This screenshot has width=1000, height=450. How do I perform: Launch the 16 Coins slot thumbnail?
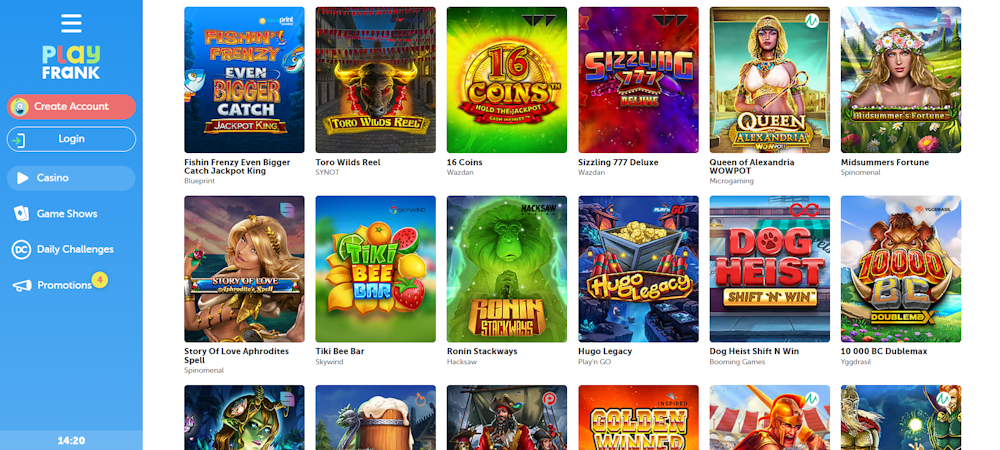point(507,80)
